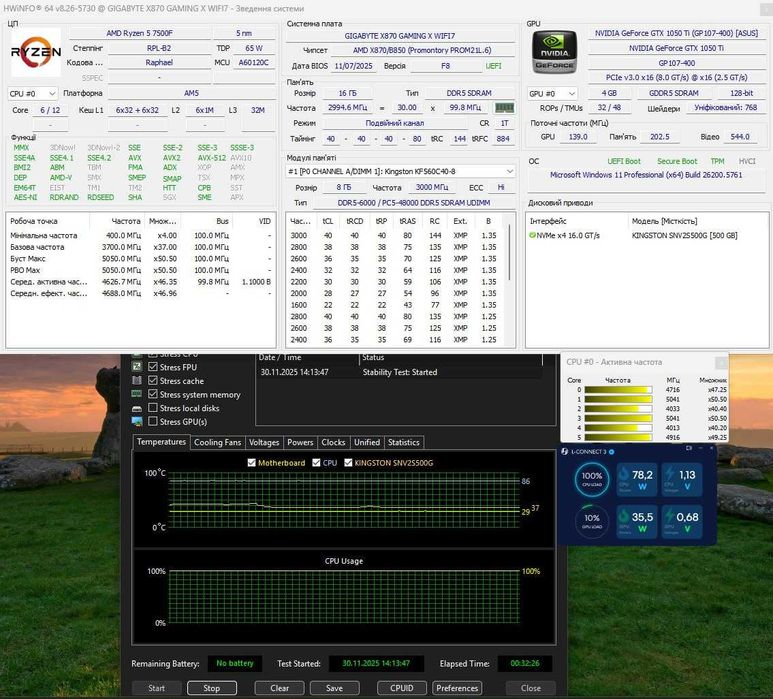Click the flame icon in the 35,5 W tile

click(x=624, y=516)
